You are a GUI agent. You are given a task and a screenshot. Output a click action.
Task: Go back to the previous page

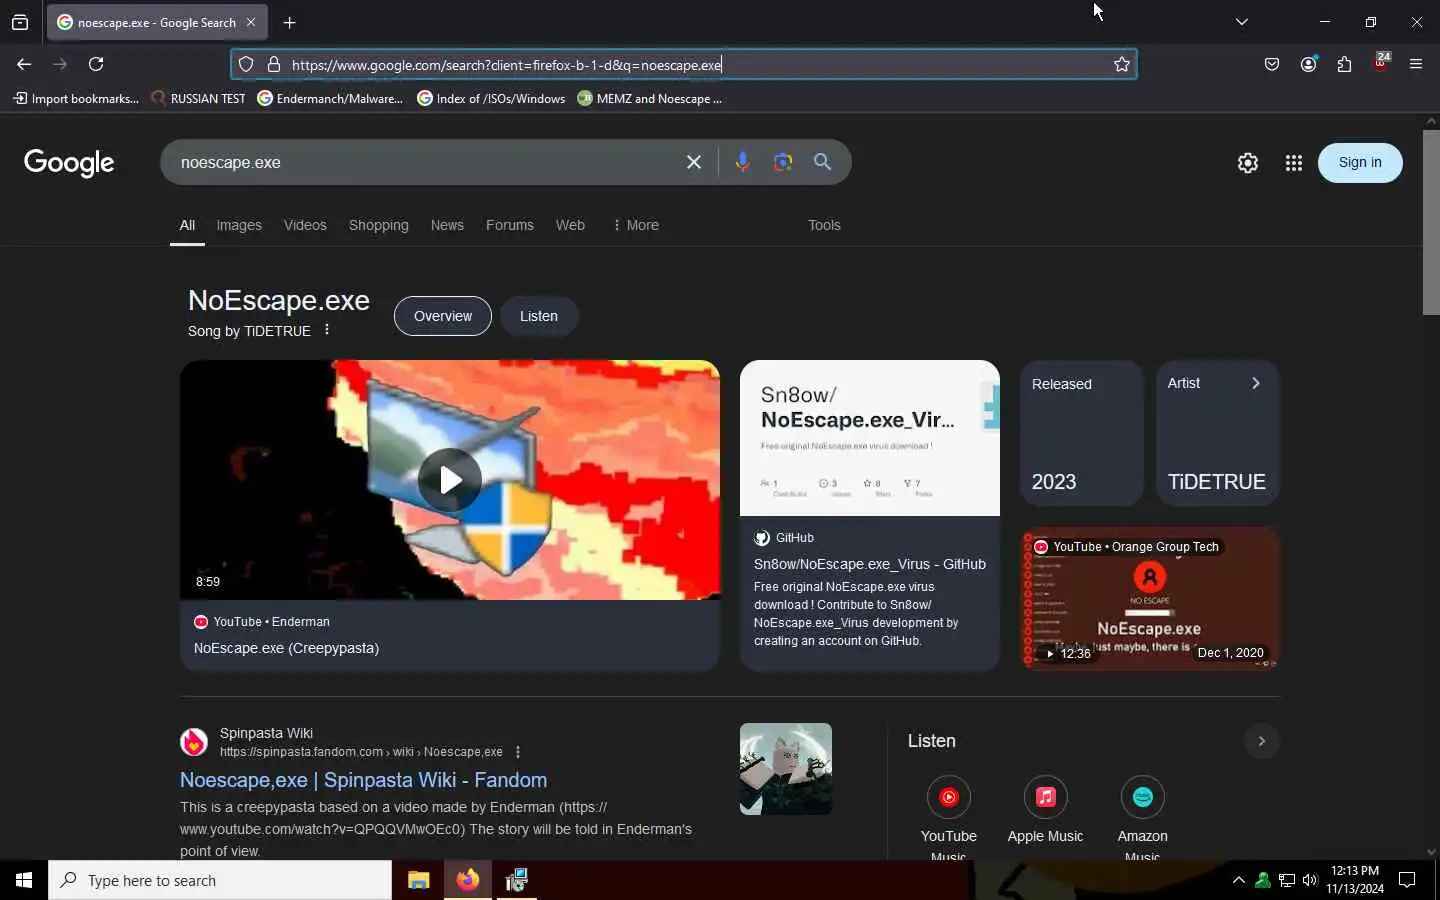point(24,64)
